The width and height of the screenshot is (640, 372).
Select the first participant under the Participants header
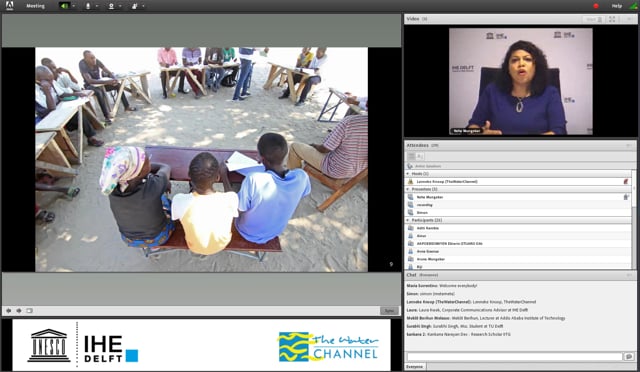pos(518,228)
